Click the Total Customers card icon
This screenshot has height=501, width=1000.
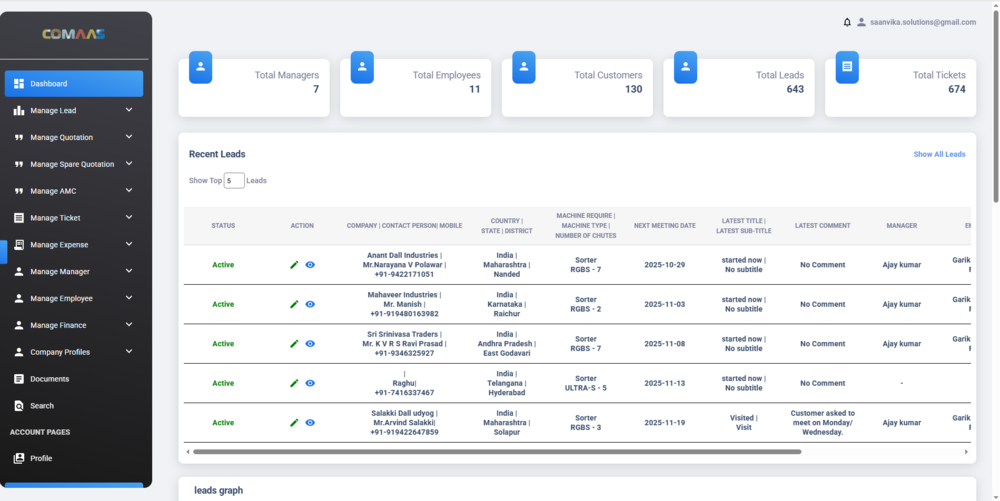pos(524,67)
